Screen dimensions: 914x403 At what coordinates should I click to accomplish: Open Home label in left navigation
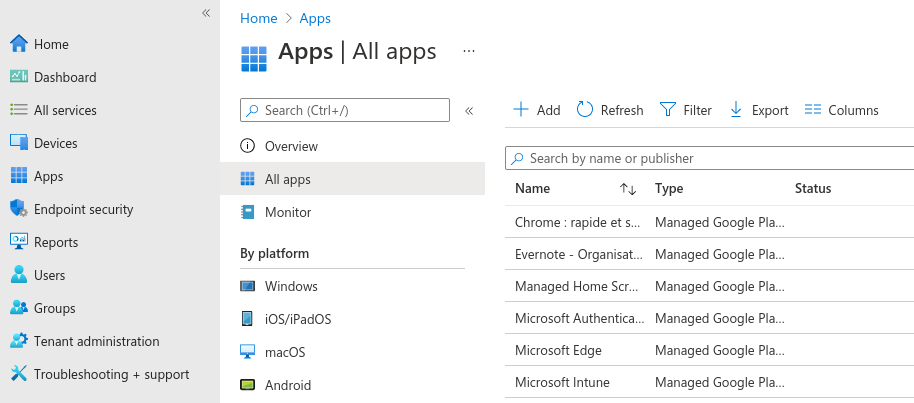point(51,44)
